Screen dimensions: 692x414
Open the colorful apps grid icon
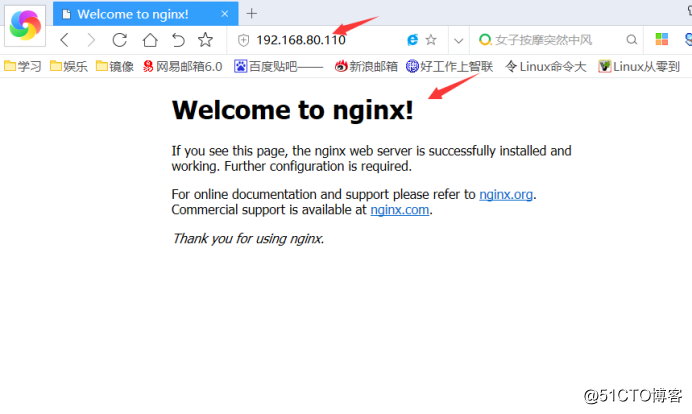[662, 39]
